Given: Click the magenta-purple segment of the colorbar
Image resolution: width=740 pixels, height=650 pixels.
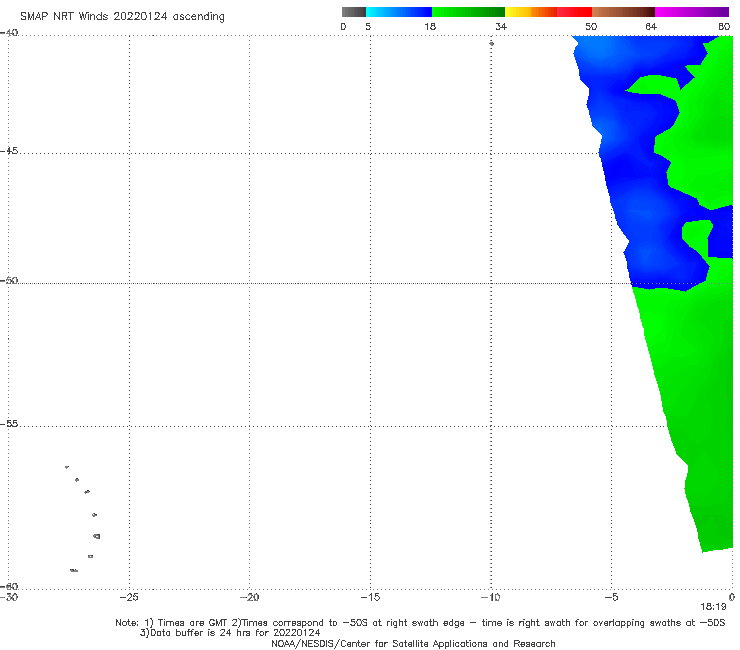Looking at the screenshot, I should 691,12.
